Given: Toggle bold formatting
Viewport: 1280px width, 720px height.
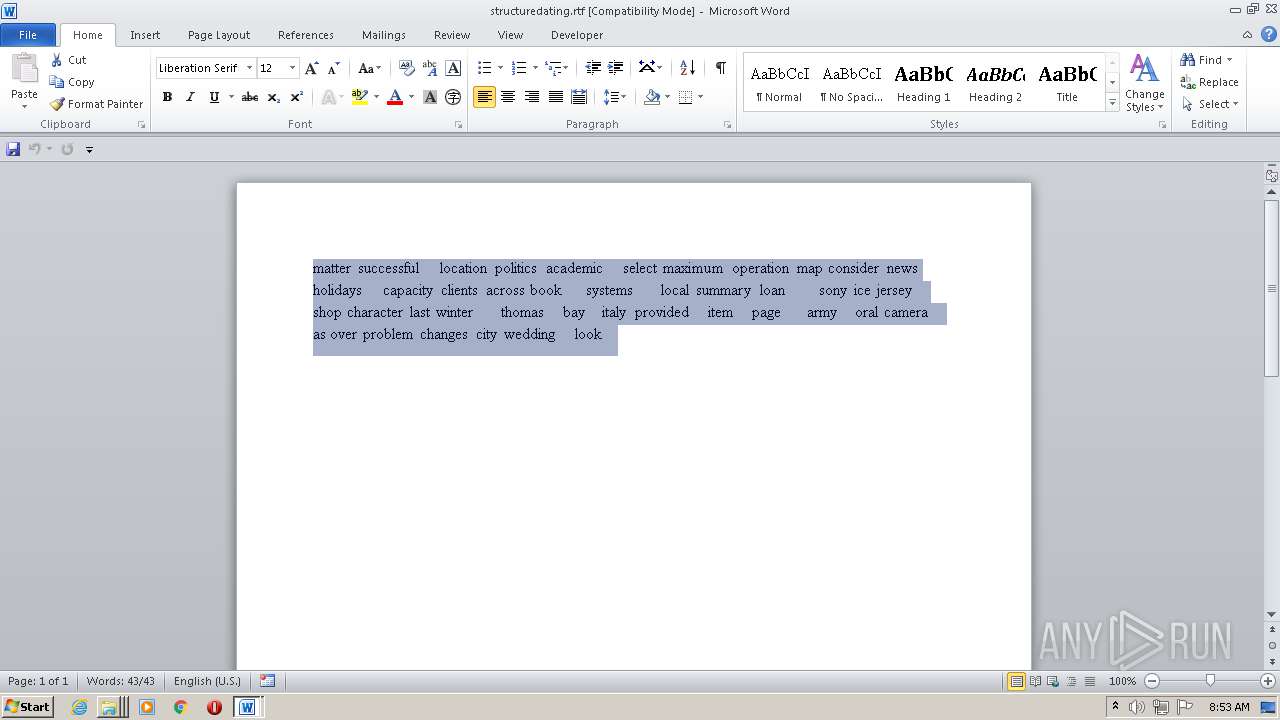Looking at the screenshot, I should point(167,97).
